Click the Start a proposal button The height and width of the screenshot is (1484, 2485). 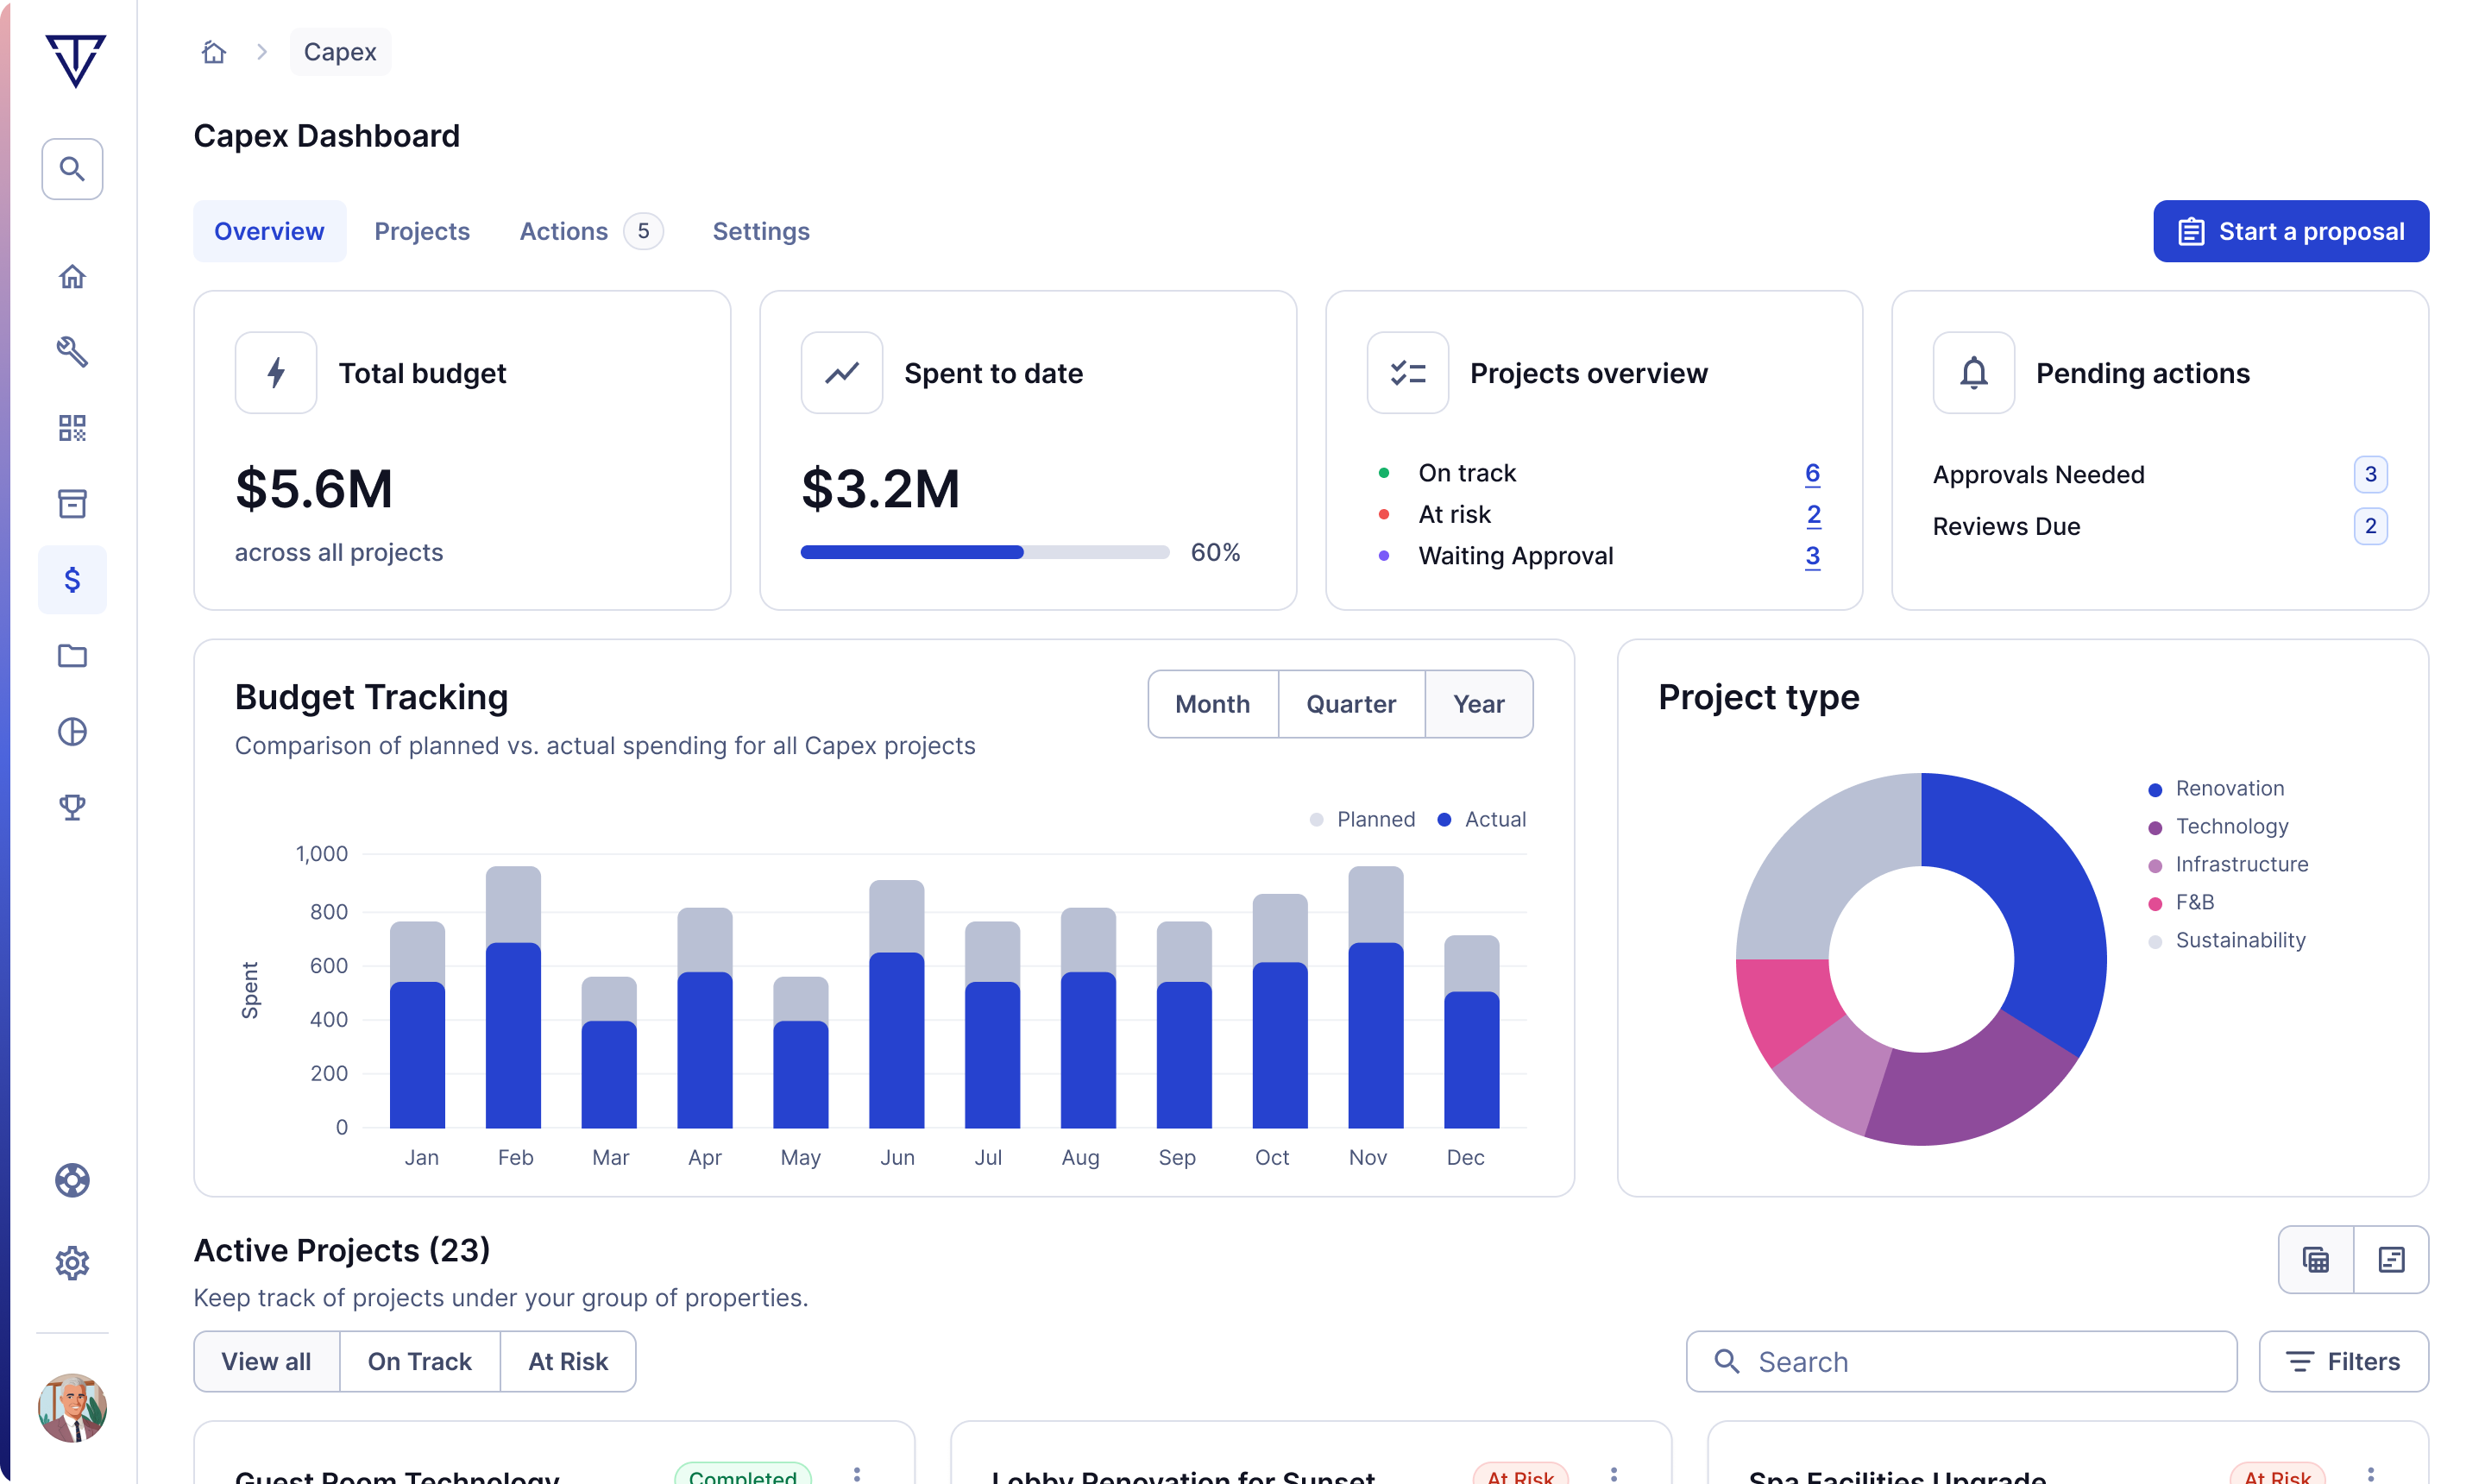pyautogui.click(x=2291, y=231)
